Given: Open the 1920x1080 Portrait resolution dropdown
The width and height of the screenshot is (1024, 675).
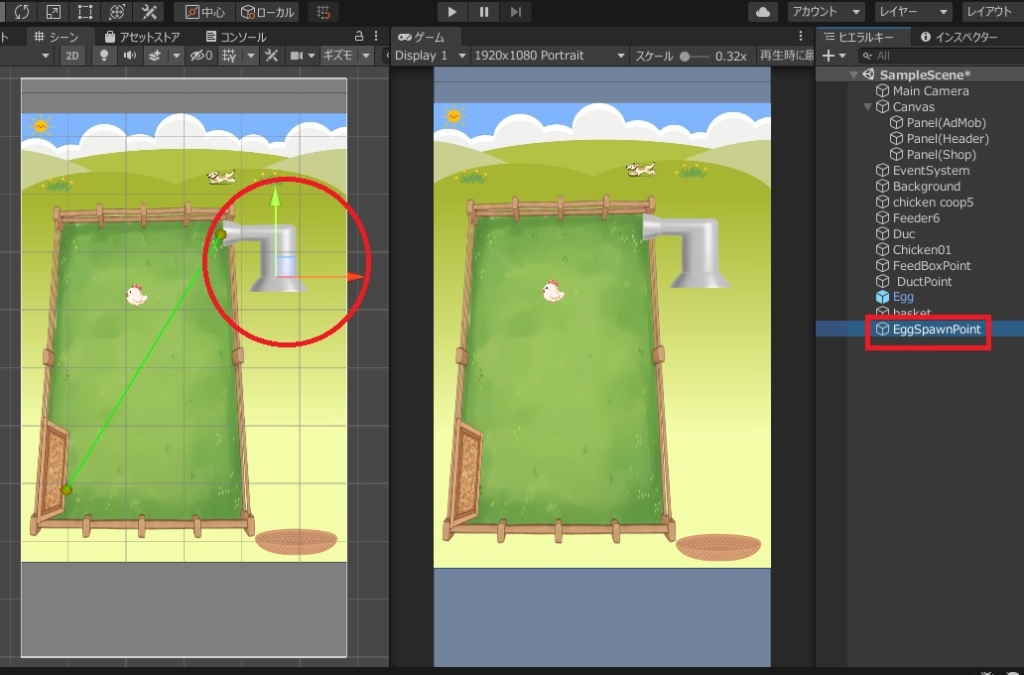Looking at the screenshot, I should [x=549, y=56].
